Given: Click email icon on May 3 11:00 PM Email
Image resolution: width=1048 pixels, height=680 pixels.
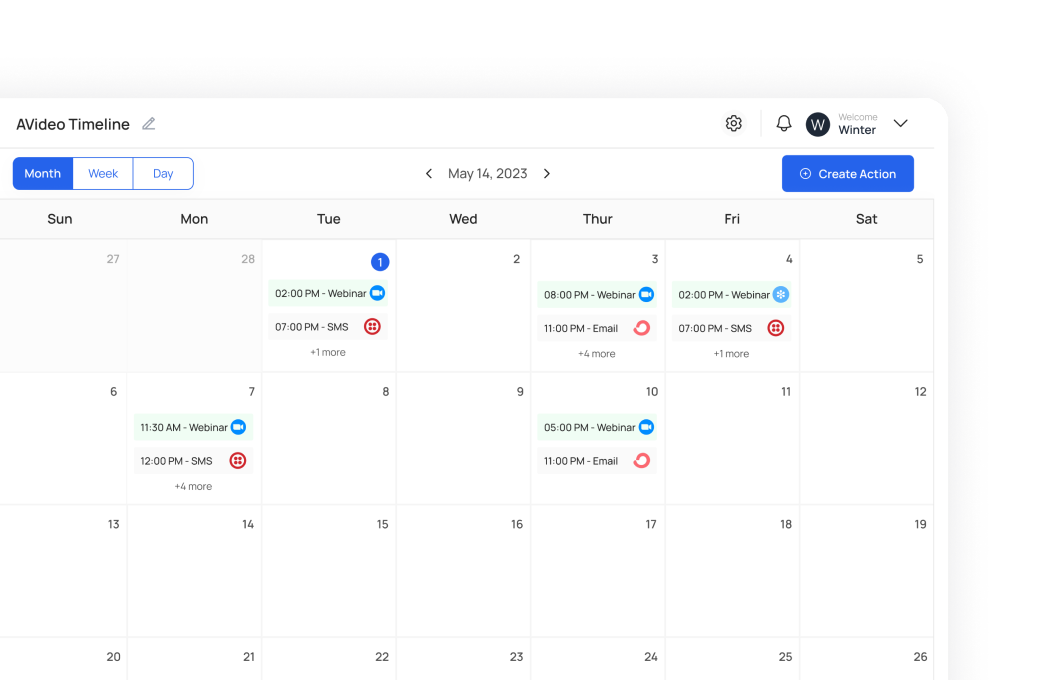Looking at the screenshot, I should (642, 328).
